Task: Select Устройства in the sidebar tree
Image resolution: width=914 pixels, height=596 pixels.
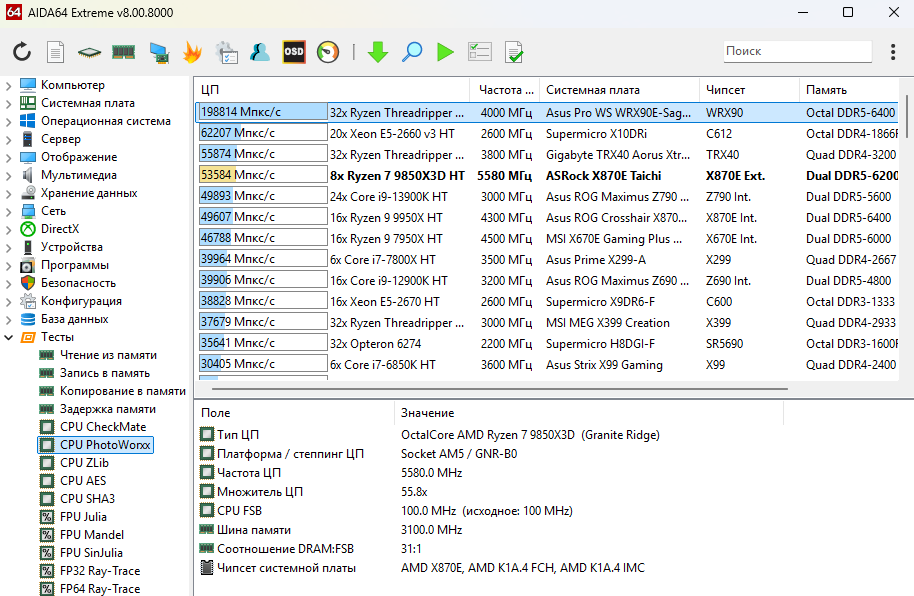Action: [72, 247]
